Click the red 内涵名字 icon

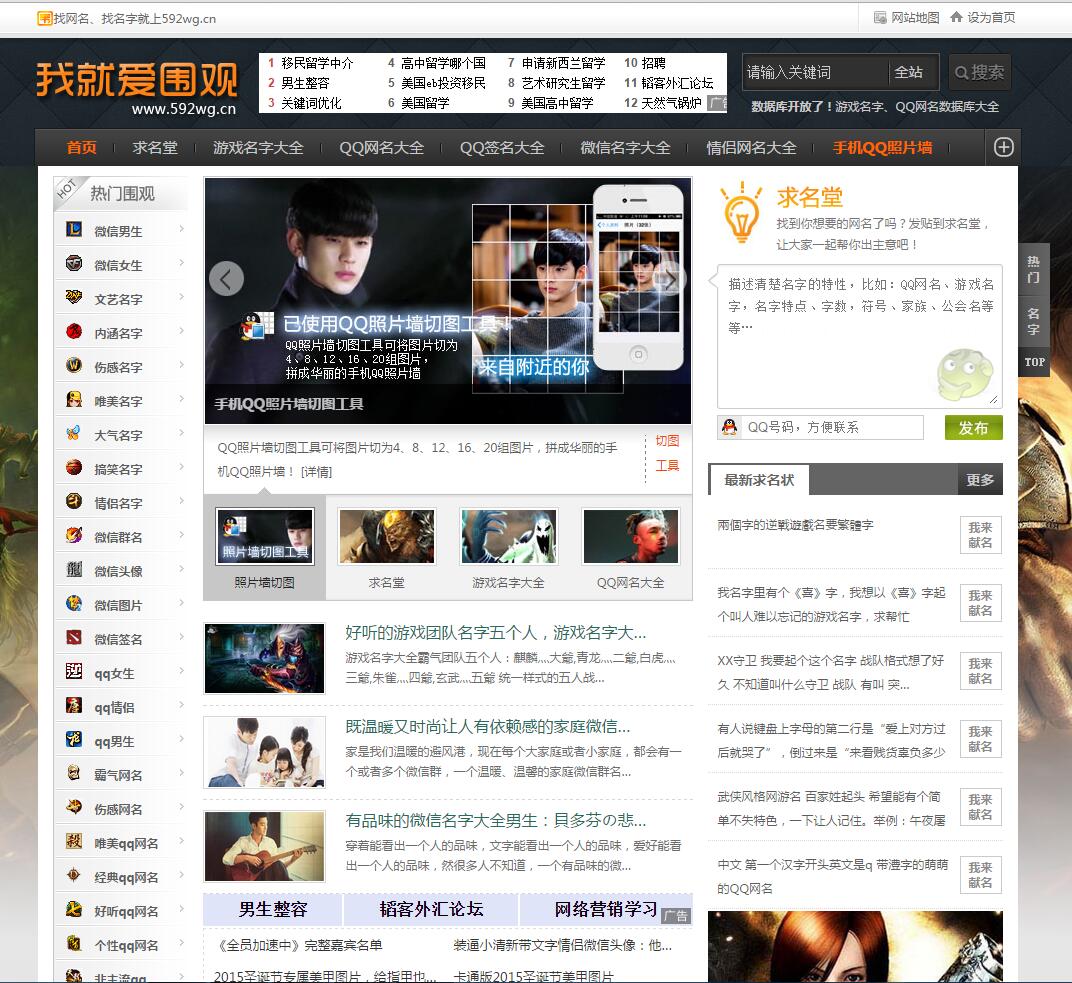74,331
